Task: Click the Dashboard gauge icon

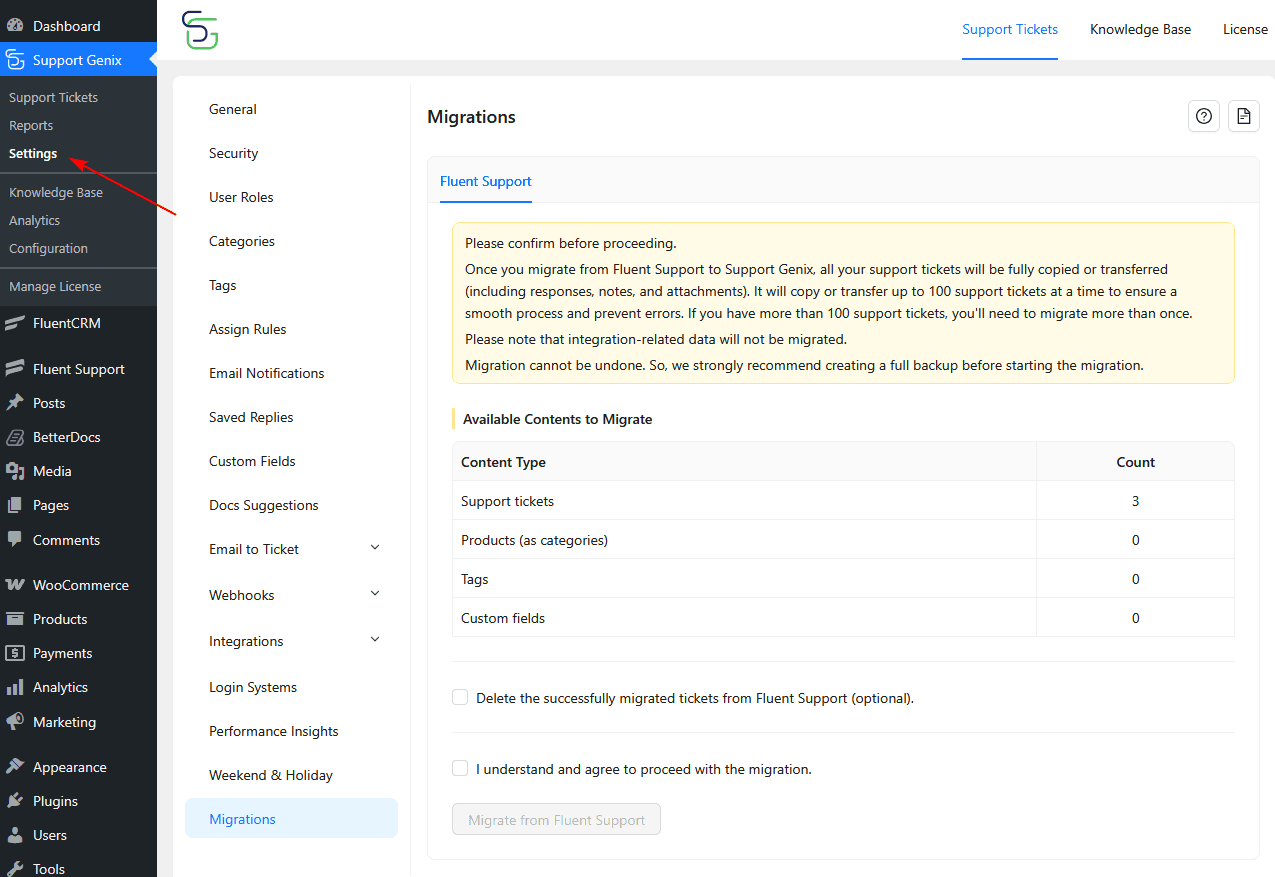Action: click(x=15, y=26)
